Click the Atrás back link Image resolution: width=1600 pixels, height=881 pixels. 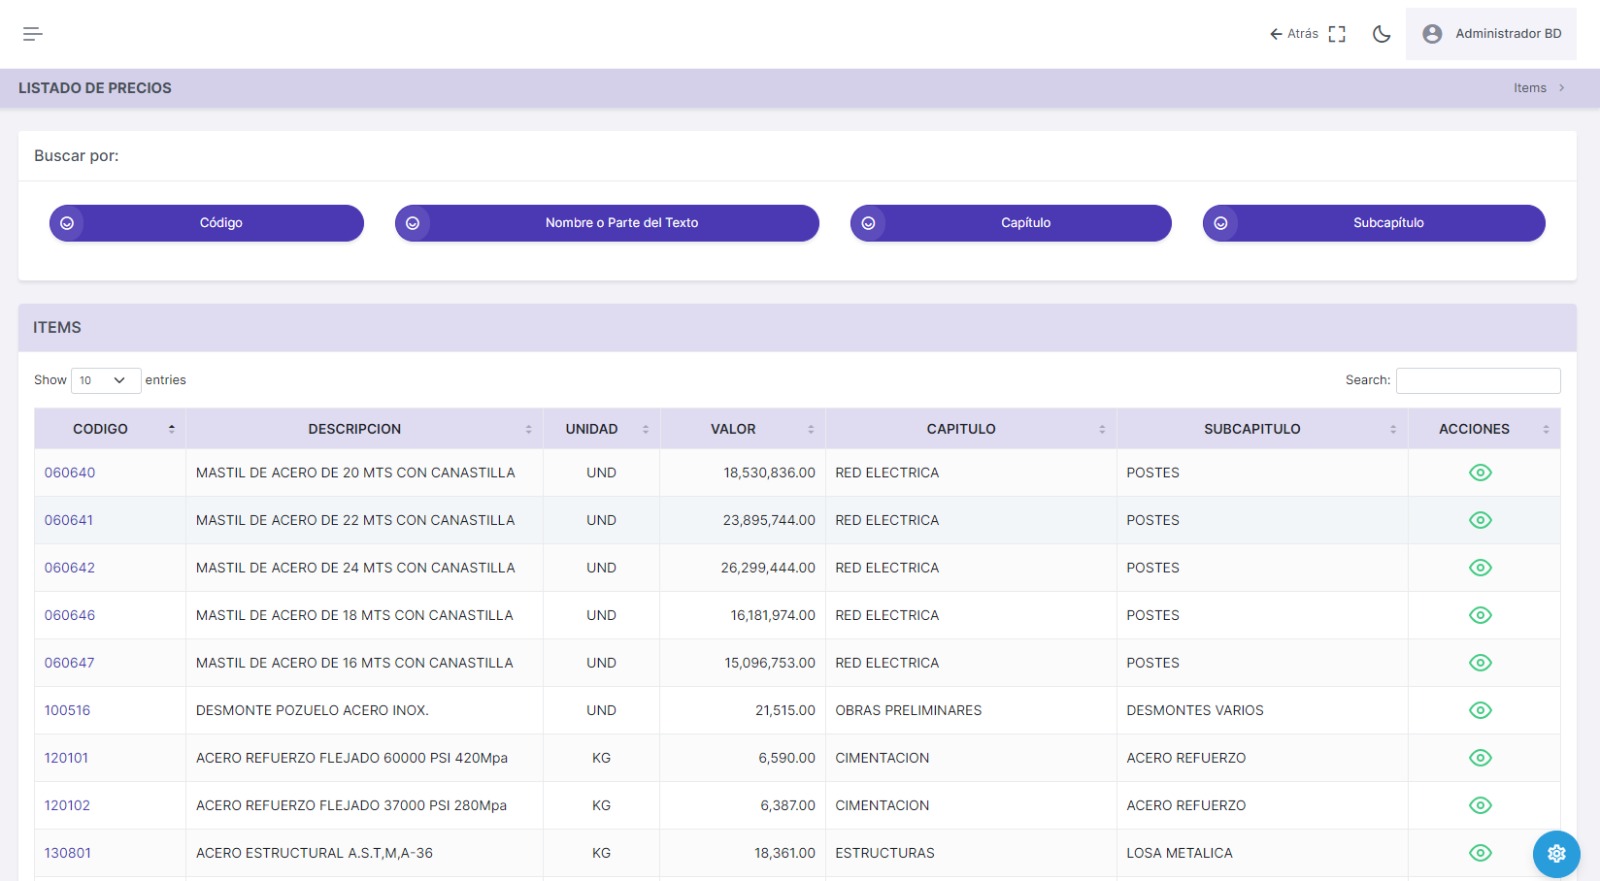click(x=1294, y=34)
